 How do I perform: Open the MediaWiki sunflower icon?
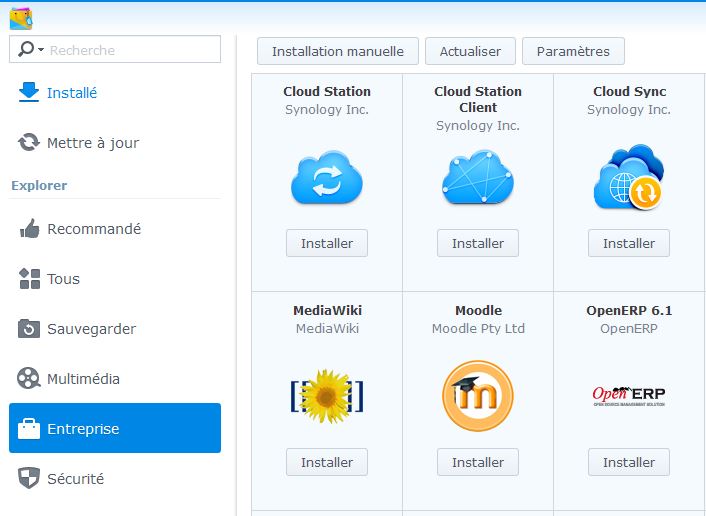(x=326, y=396)
